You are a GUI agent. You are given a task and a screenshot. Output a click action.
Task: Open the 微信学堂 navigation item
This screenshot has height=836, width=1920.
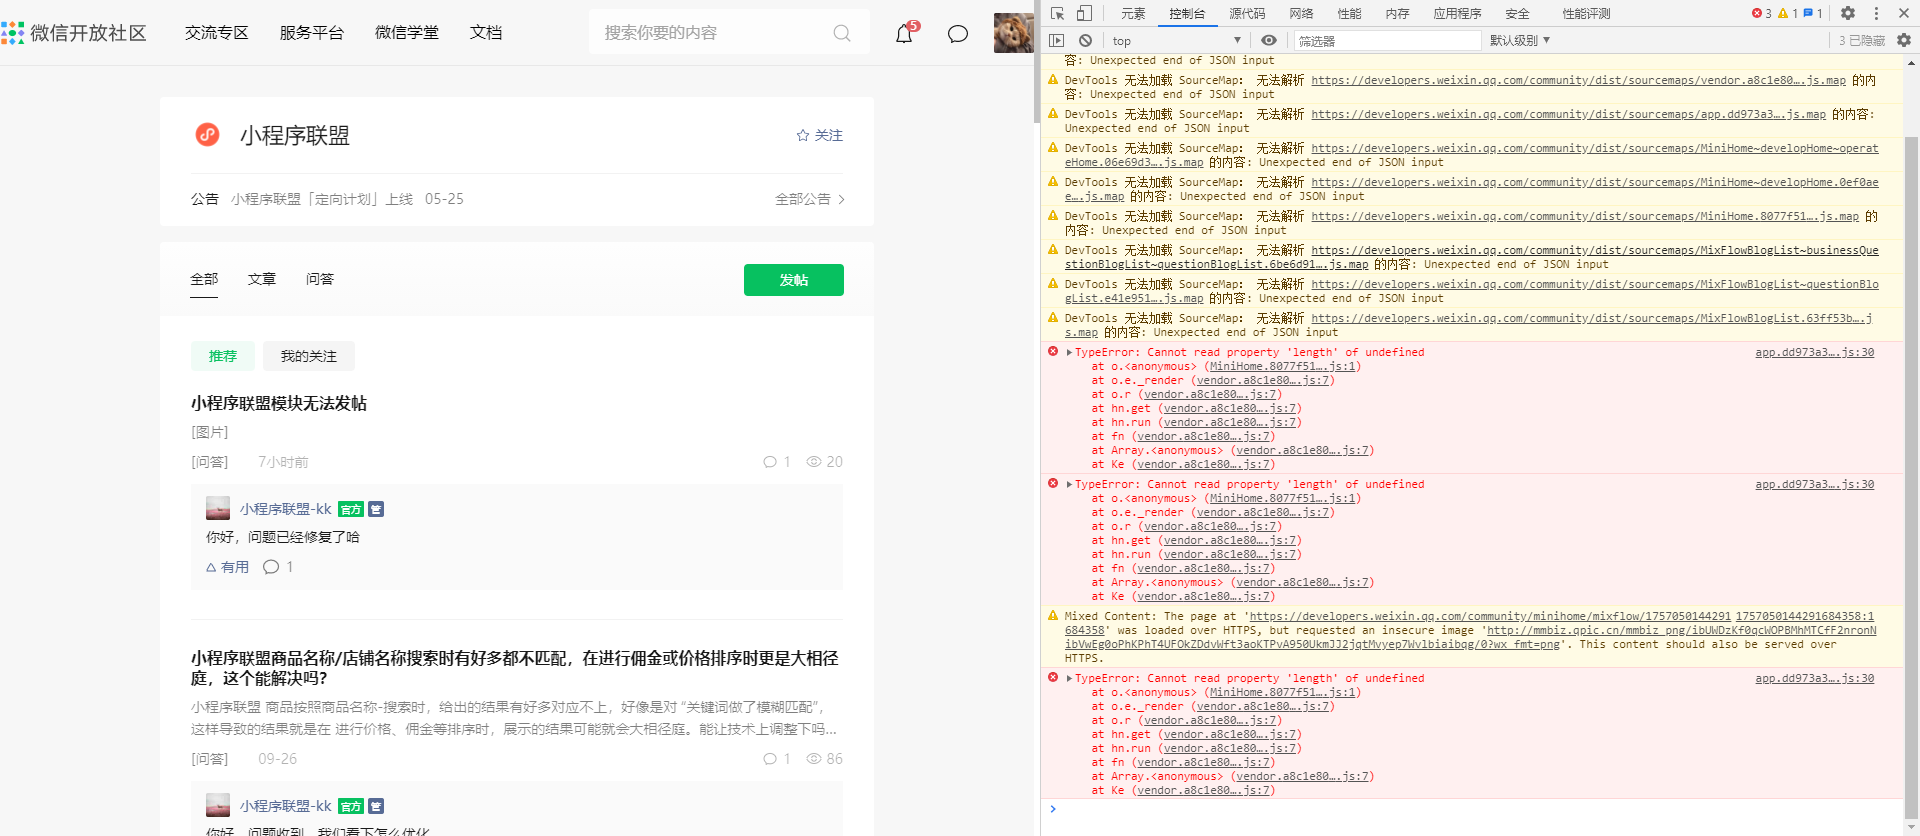(407, 33)
